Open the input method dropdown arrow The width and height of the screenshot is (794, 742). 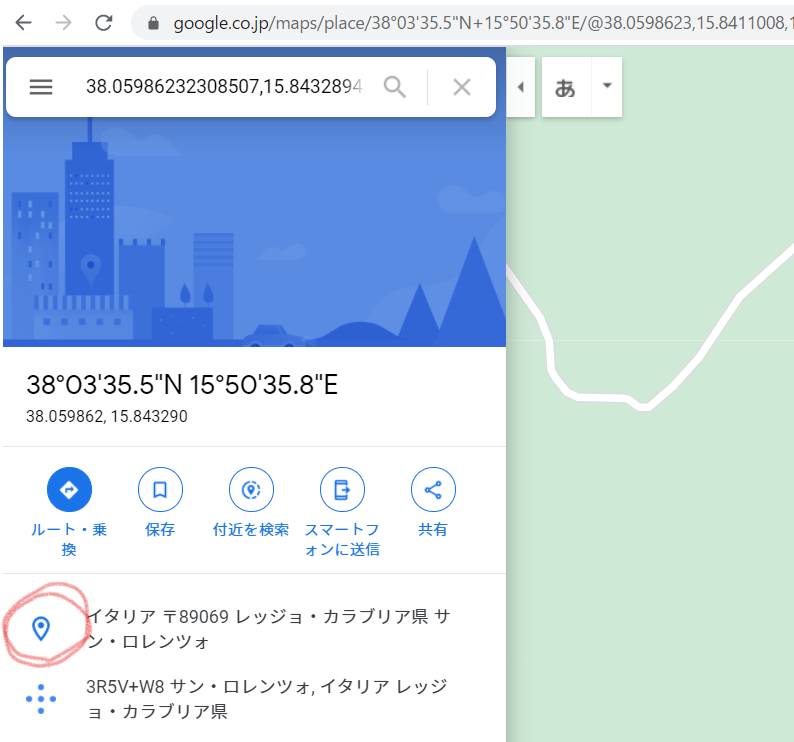[x=607, y=86]
